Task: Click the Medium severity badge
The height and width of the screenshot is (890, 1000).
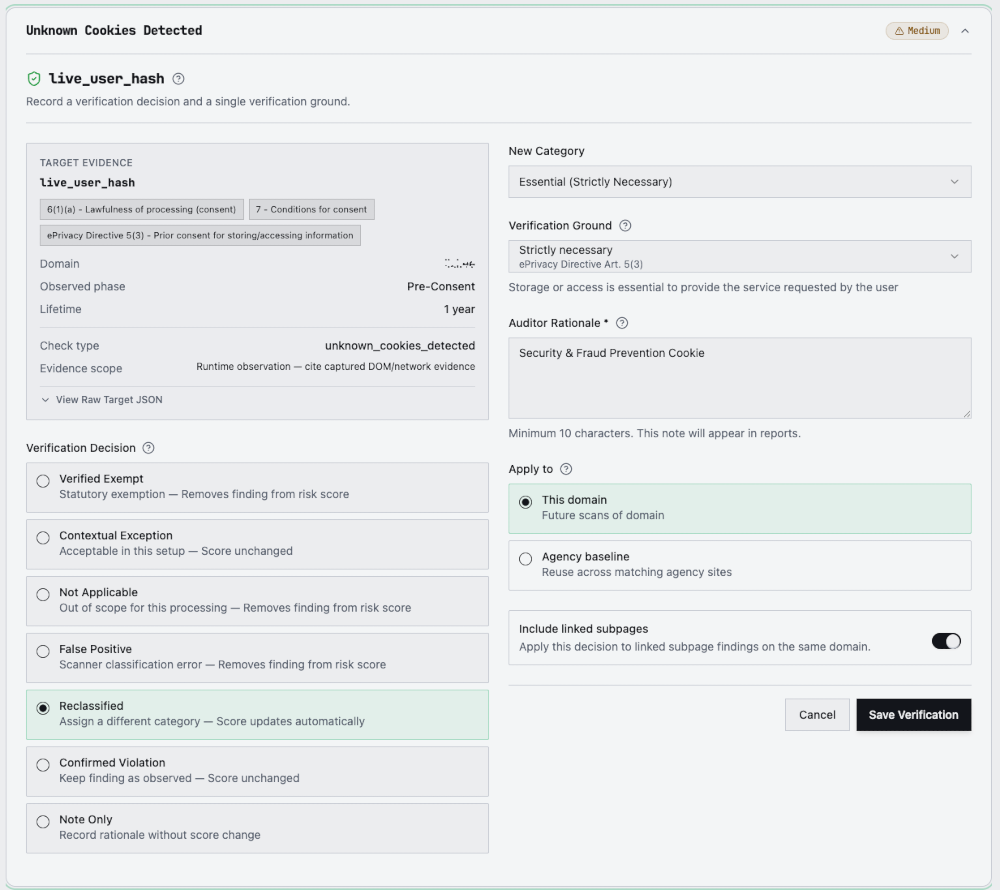Action: point(917,31)
